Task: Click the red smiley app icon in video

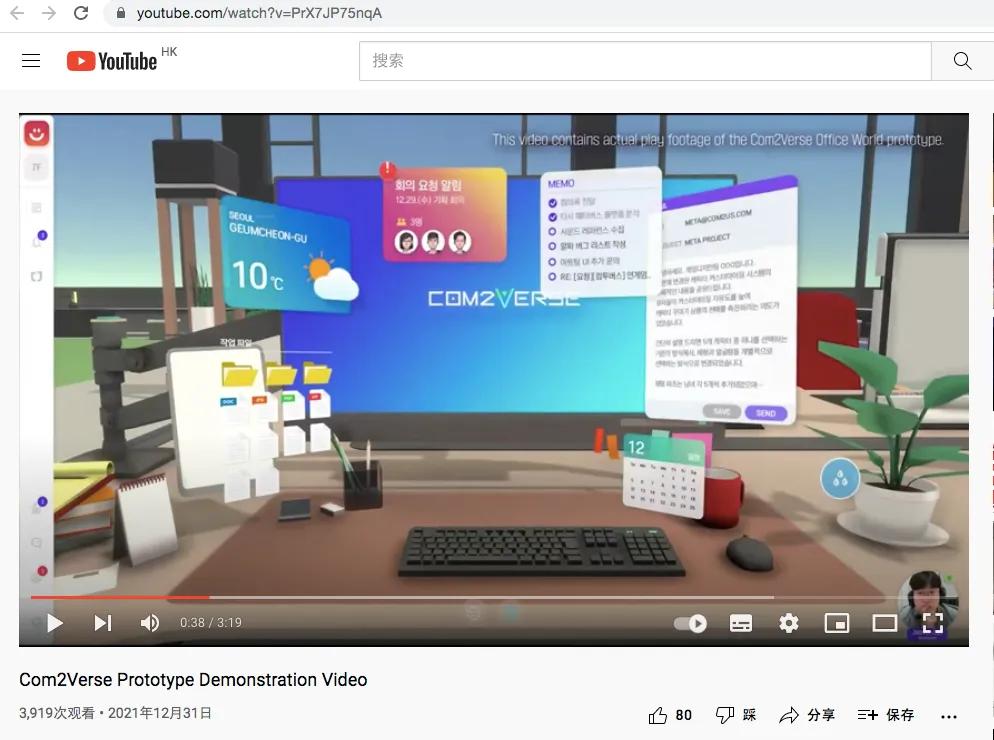Action: [37, 134]
